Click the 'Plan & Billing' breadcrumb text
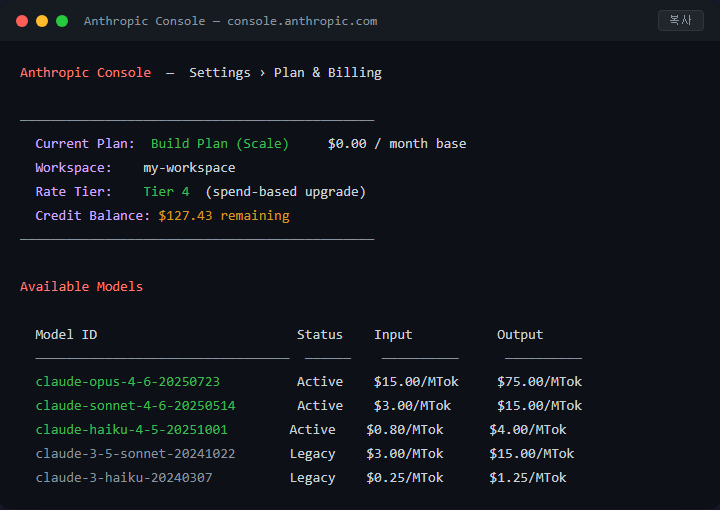Screen dimensions: 720x510 pos(328,73)
